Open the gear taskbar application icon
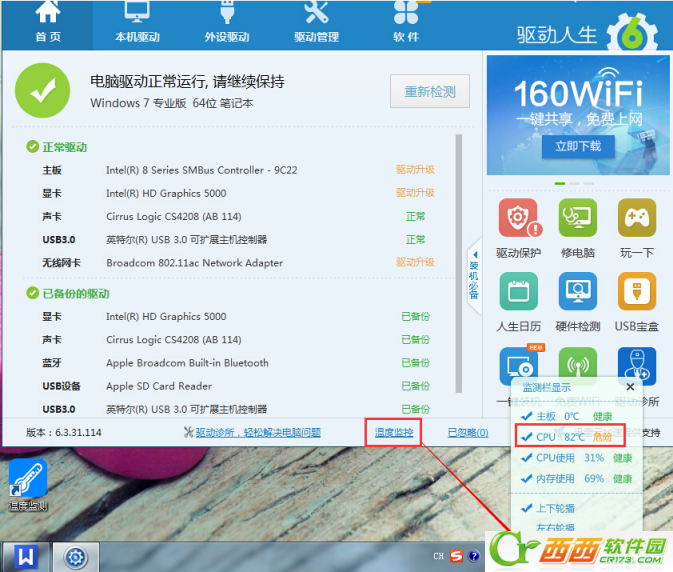The image size is (673, 572). [76, 557]
